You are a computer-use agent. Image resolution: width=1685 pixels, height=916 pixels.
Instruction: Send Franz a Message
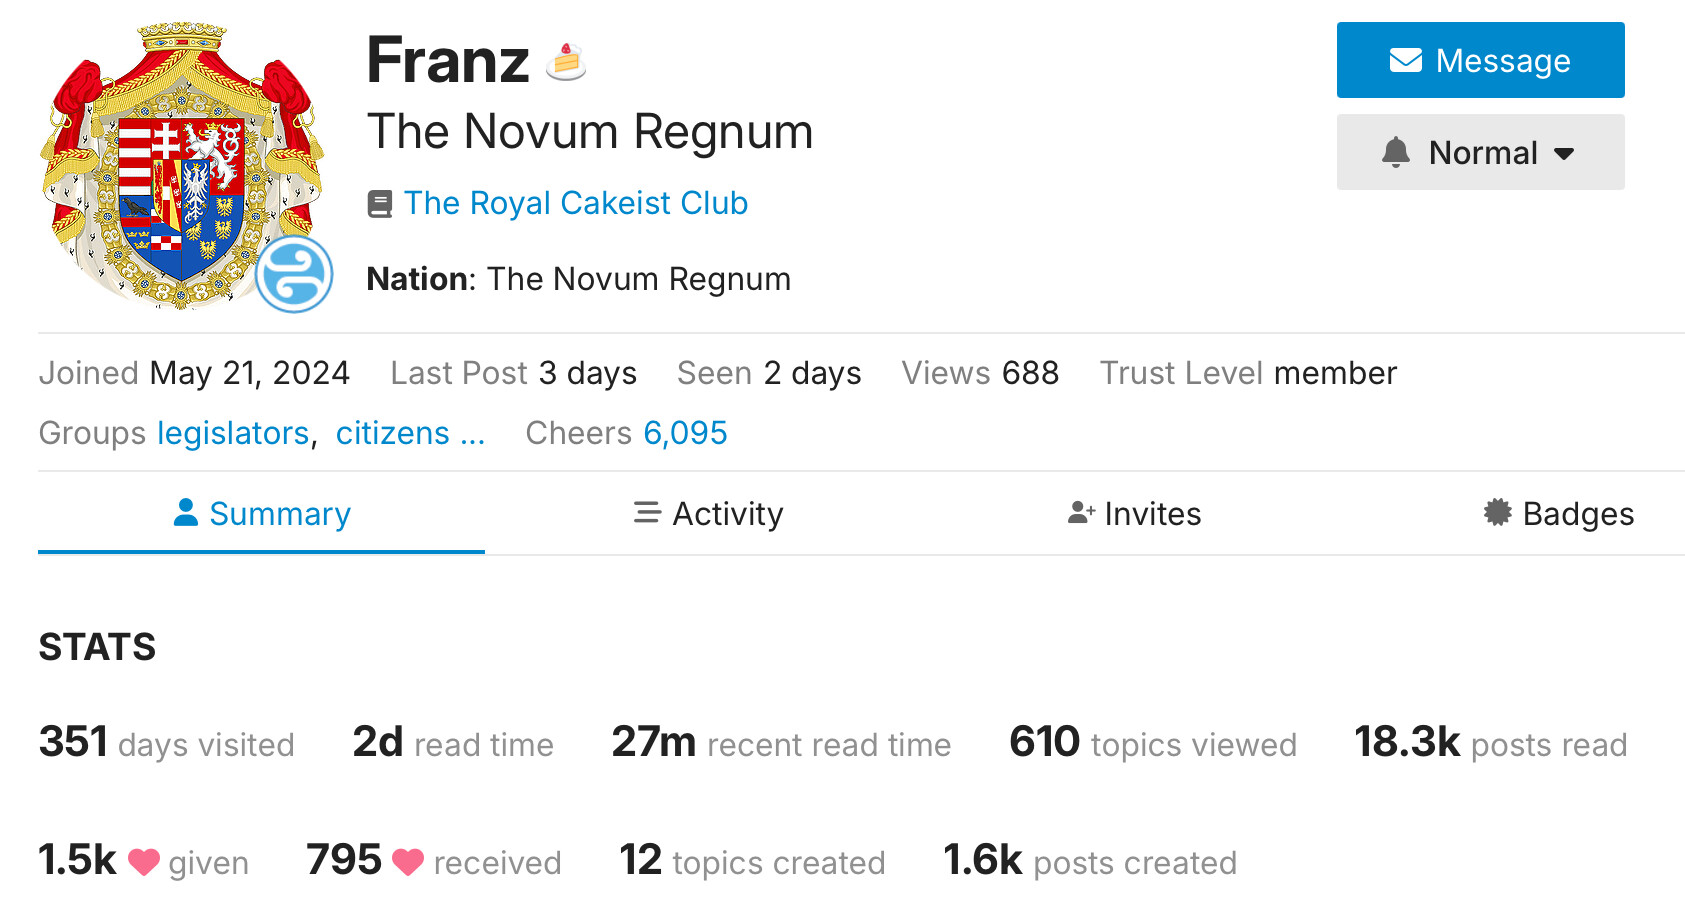[x=1480, y=61]
